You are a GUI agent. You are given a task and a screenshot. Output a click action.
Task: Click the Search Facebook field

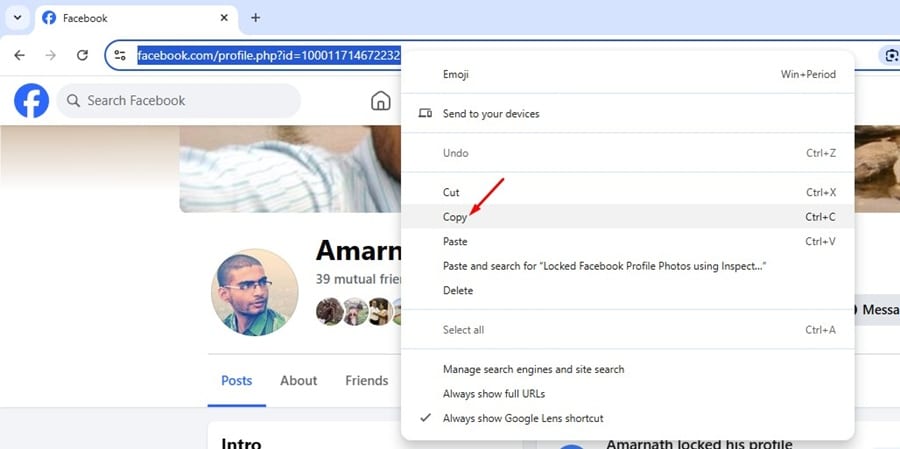(179, 100)
